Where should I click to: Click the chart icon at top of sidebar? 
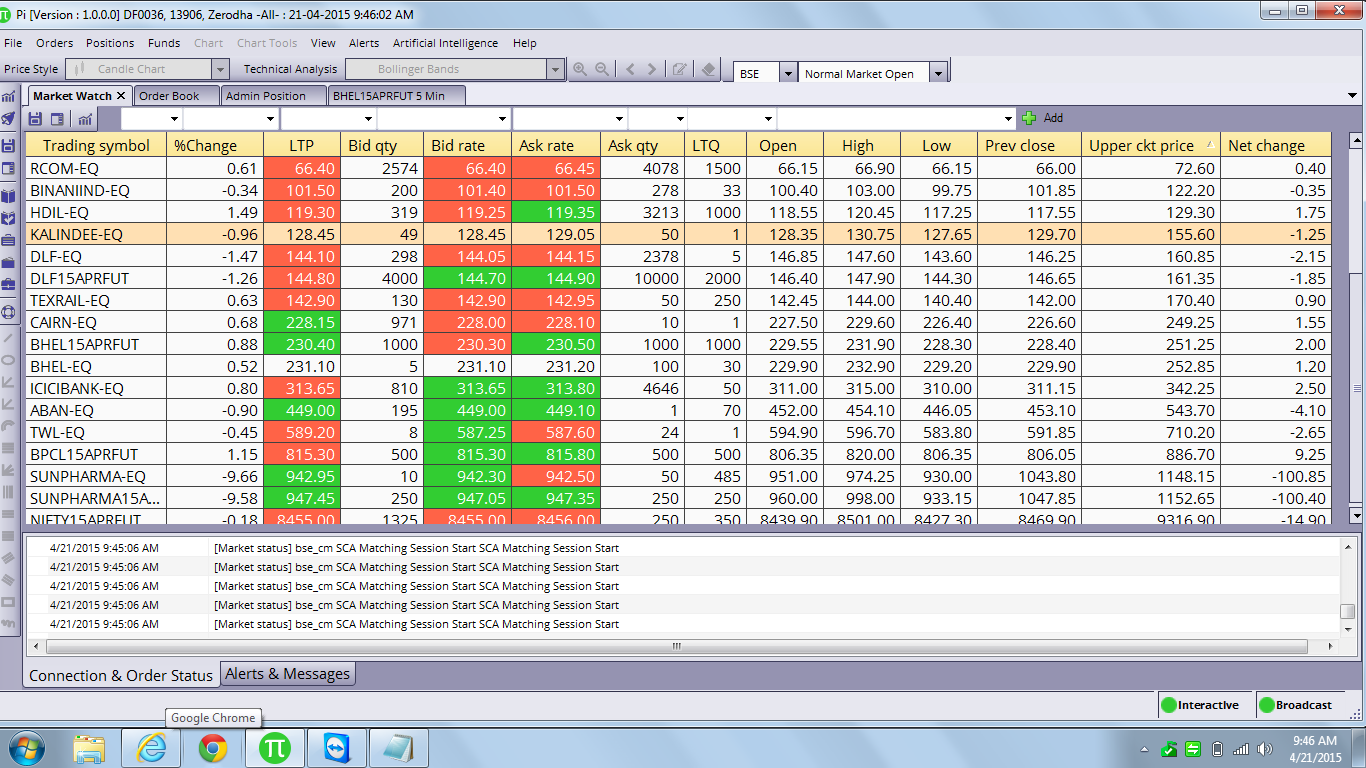pos(9,97)
